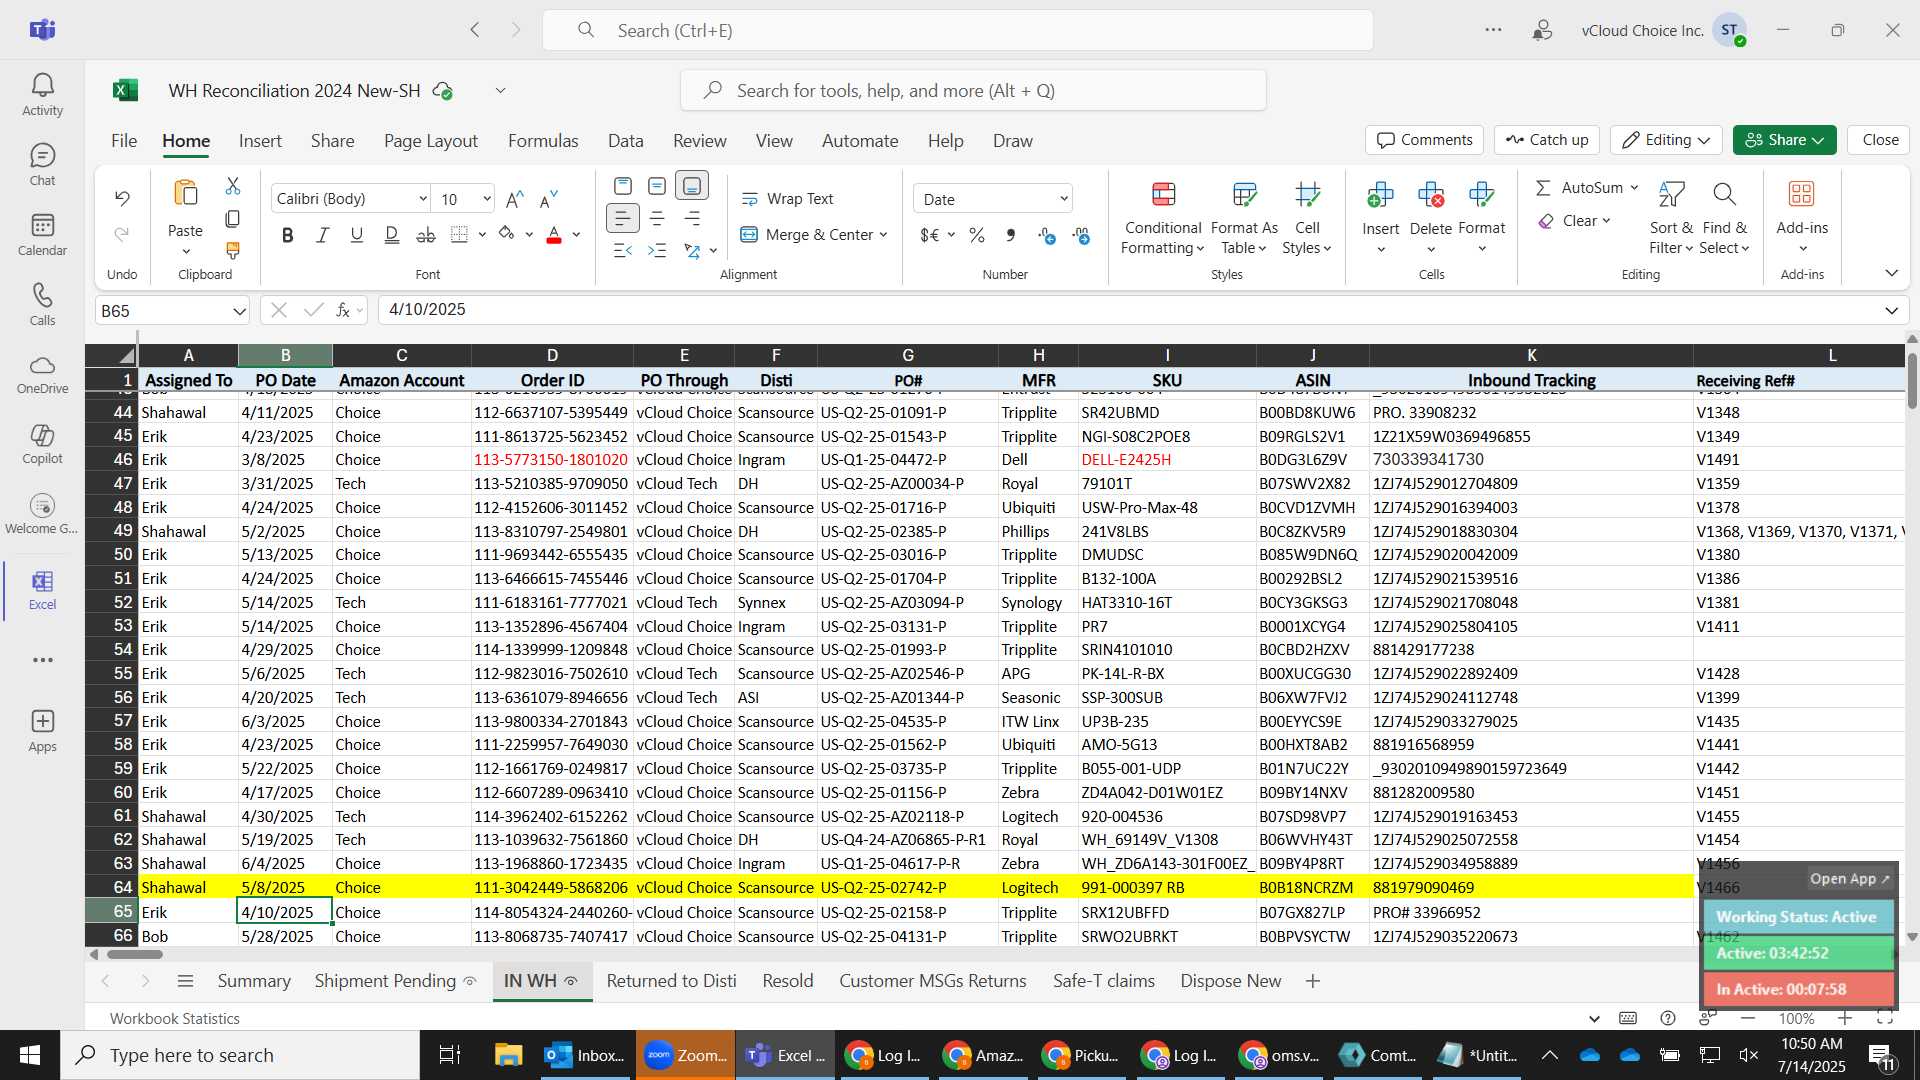1920x1080 pixels.
Task: Toggle top vertical alignment
Action: pyautogui.click(x=623, y=186)
